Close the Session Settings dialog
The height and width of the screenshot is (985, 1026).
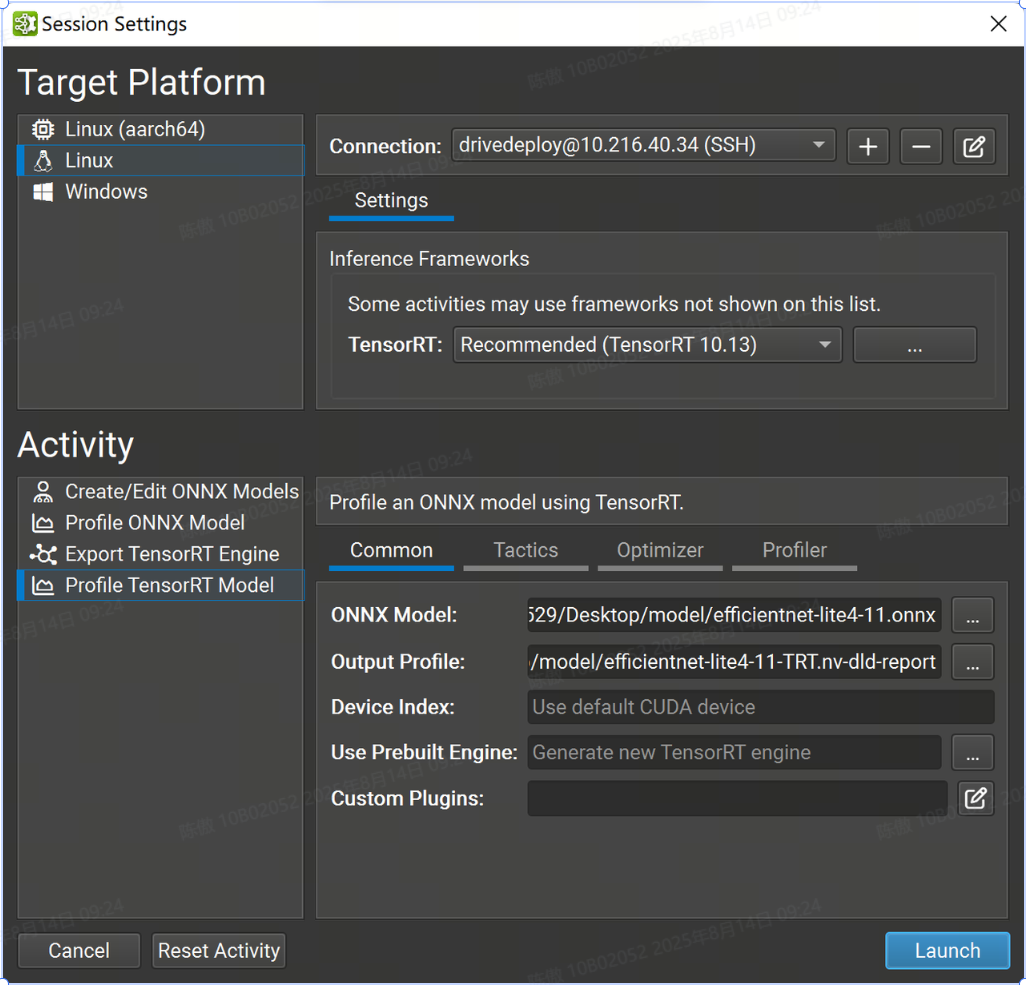tap(999, 24)
